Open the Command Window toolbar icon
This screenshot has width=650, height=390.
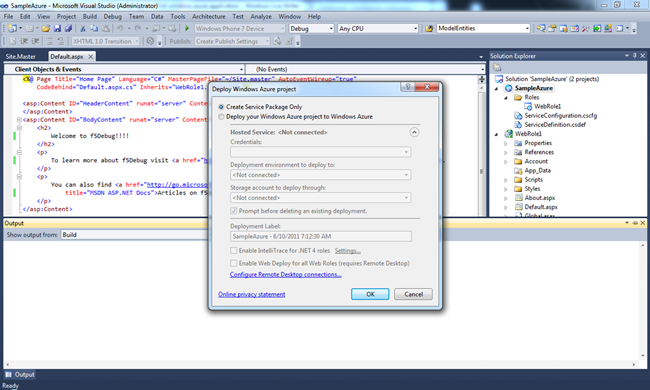619,29
